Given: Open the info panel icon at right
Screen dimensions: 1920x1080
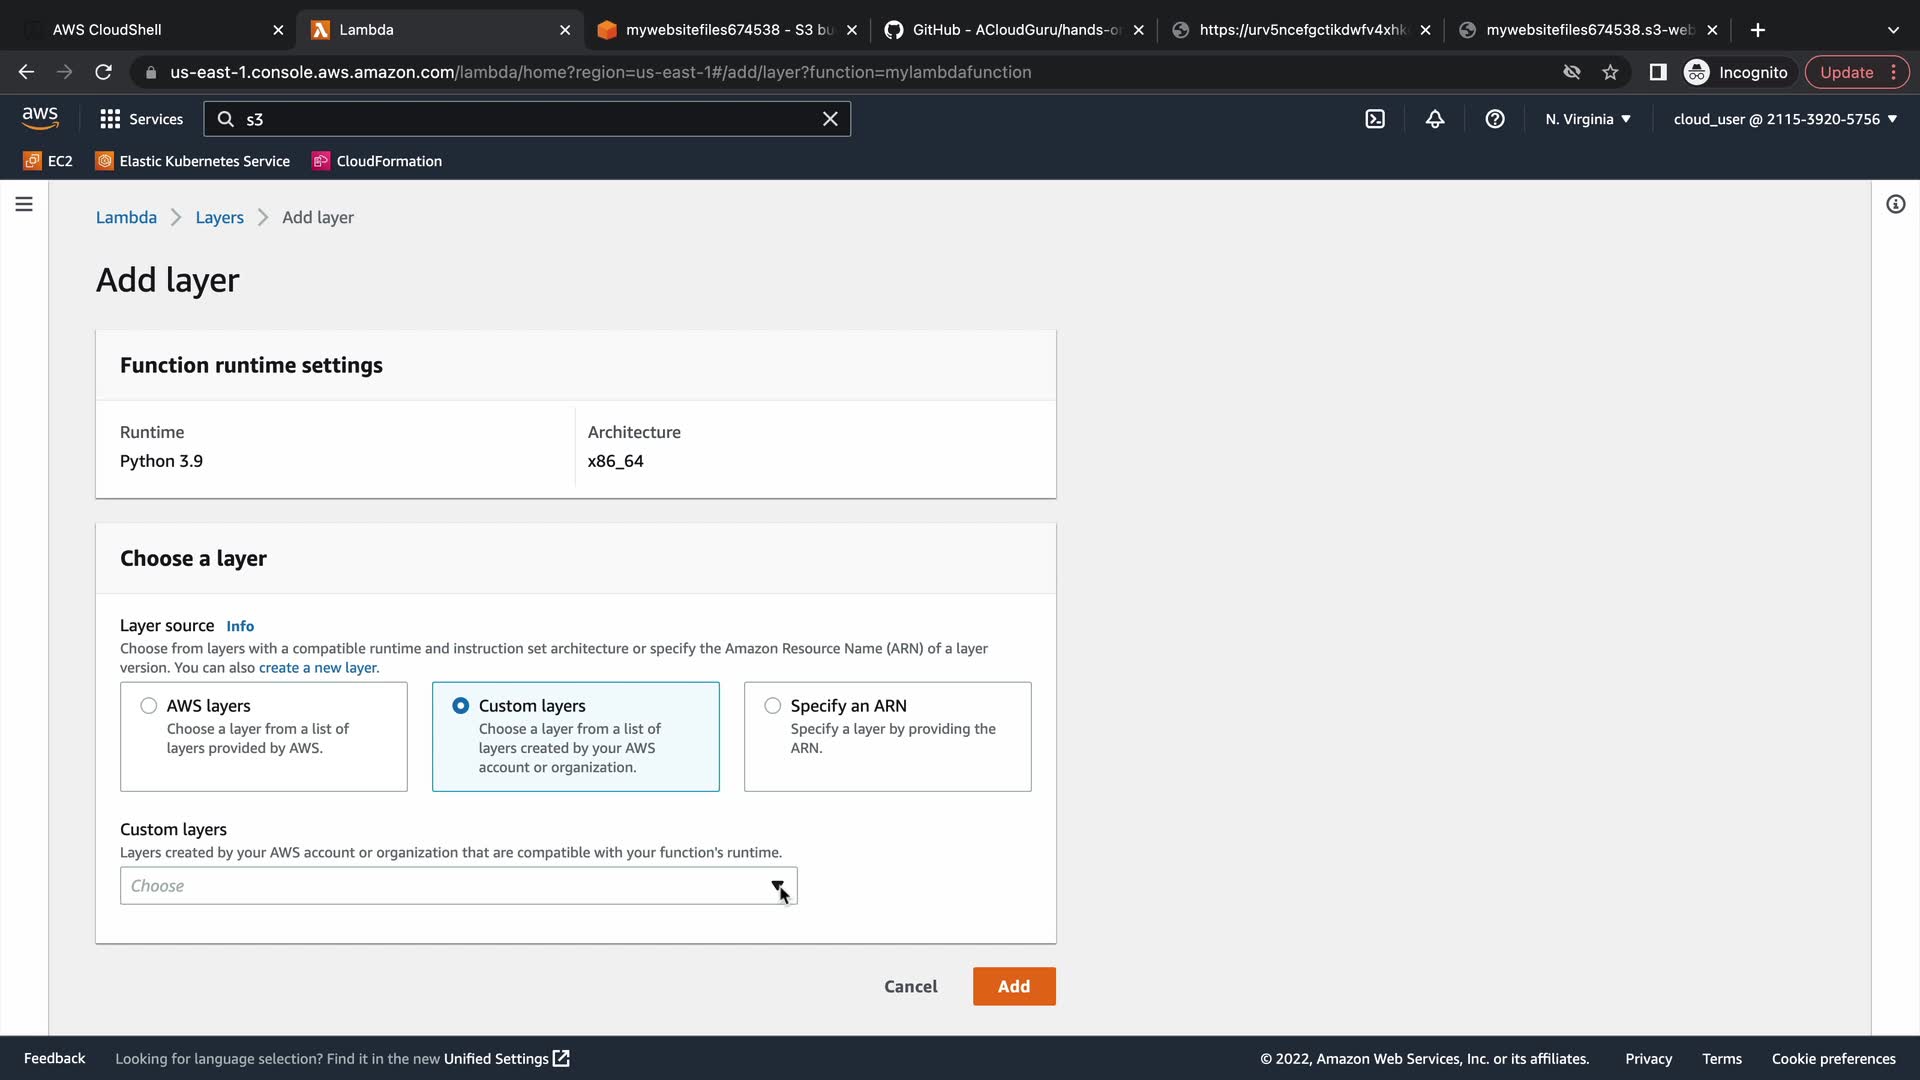Looking at the screenshot, I should tap(1895, 204).
